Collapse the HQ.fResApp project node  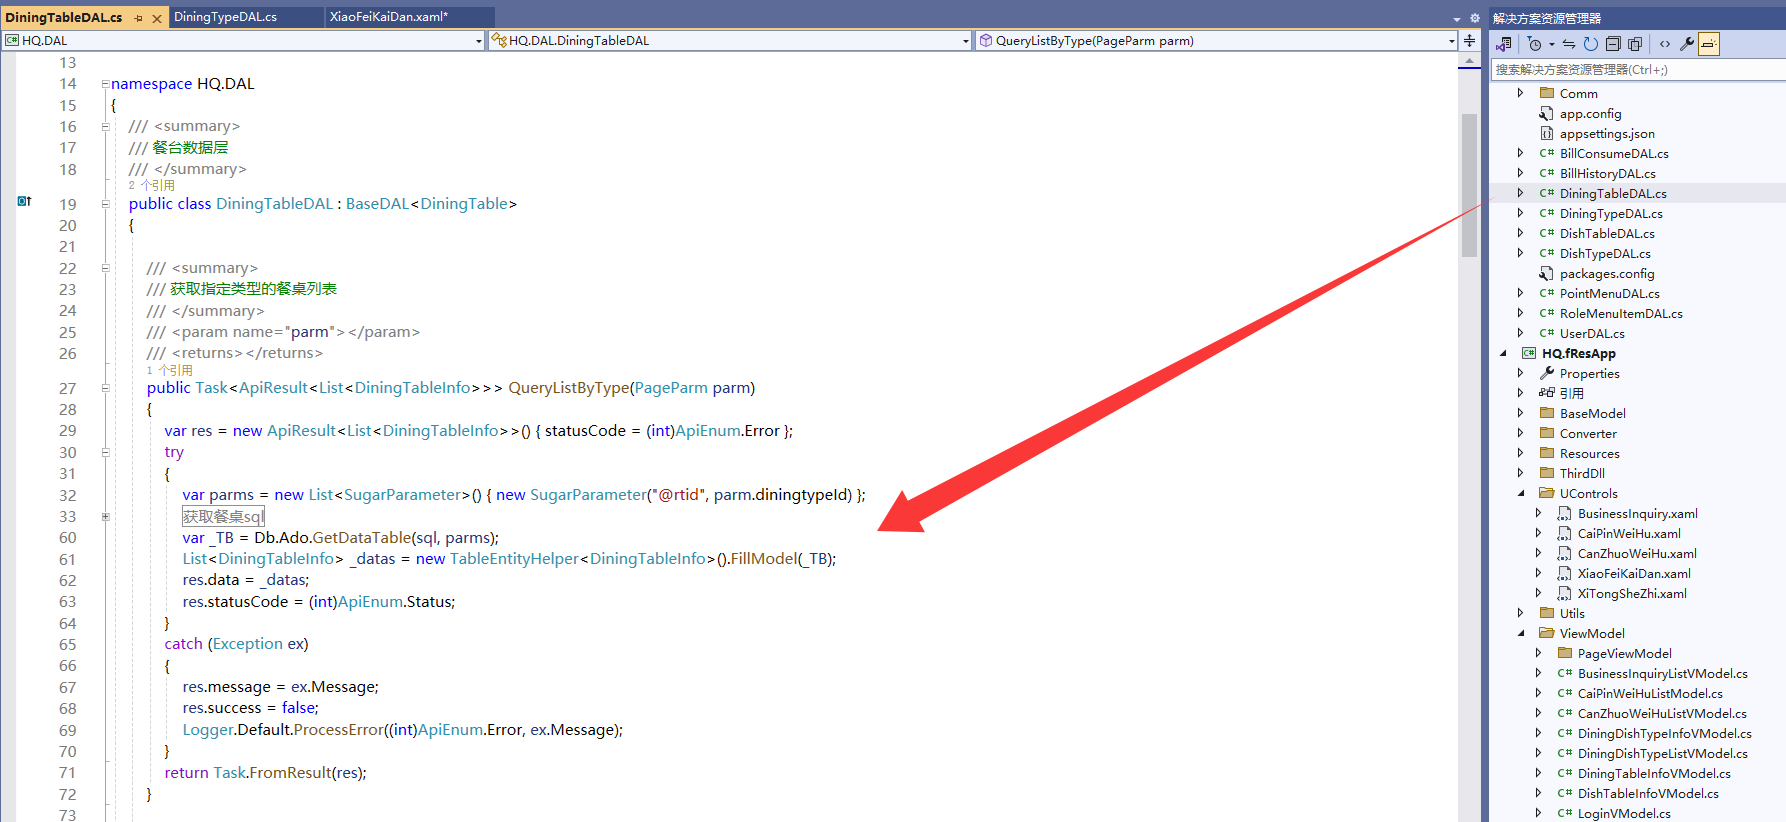point(1503,353)
